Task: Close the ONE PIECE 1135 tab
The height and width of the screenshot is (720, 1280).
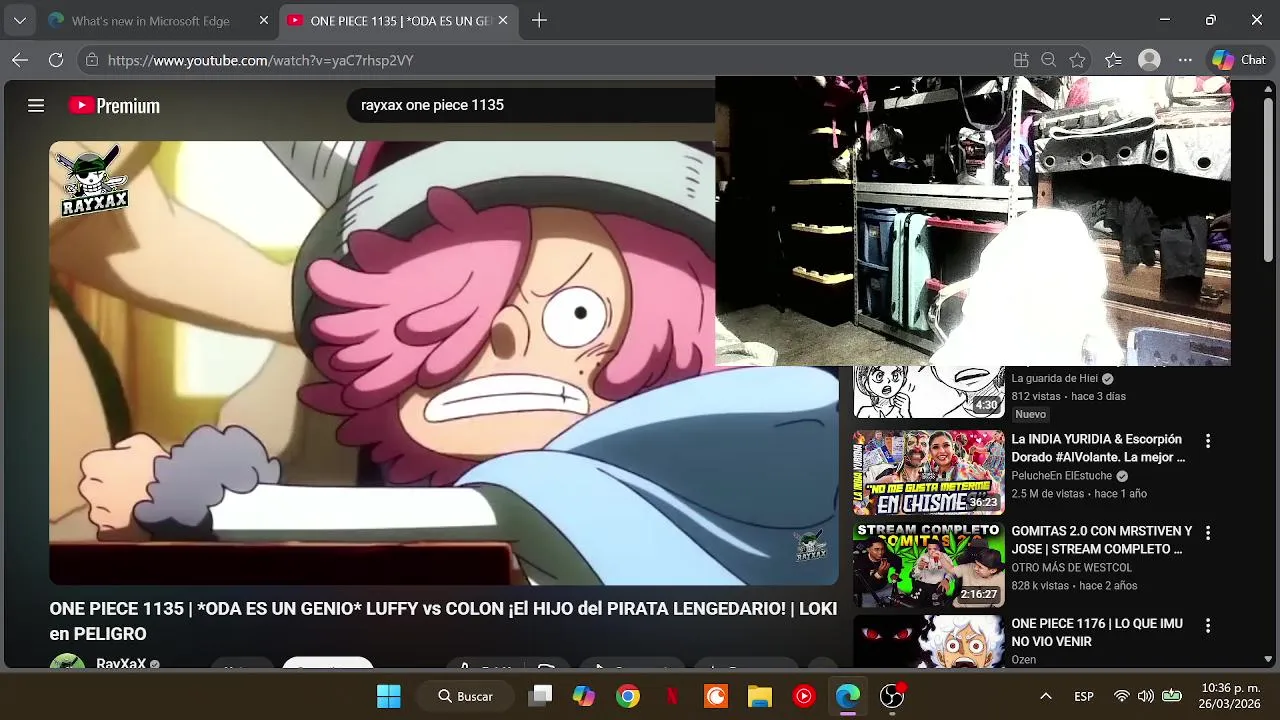Action: (502, 20)
